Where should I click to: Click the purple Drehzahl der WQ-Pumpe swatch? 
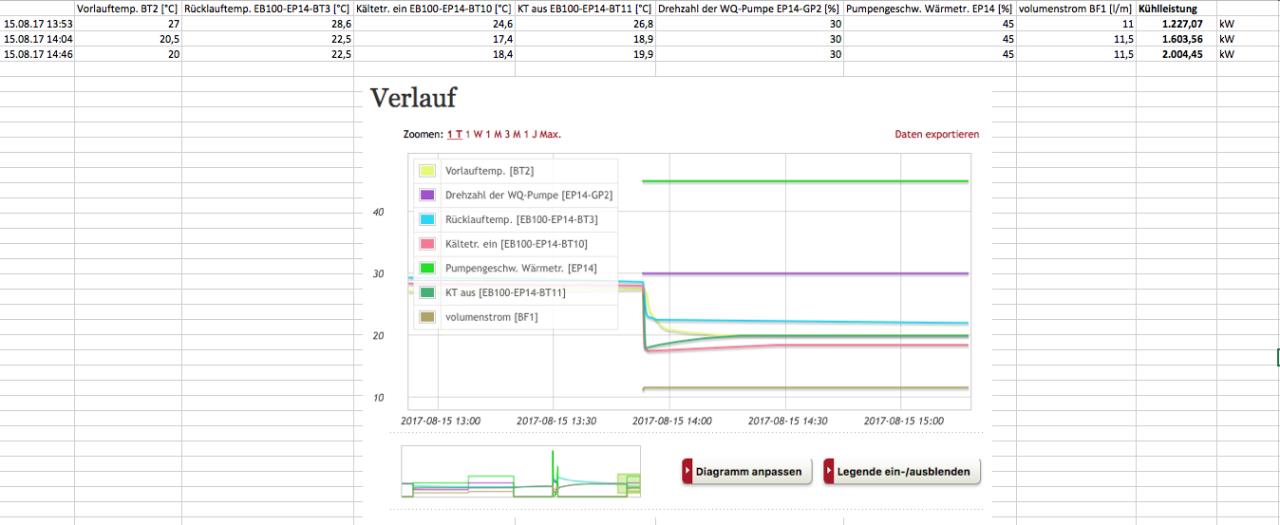coord(426,195)
